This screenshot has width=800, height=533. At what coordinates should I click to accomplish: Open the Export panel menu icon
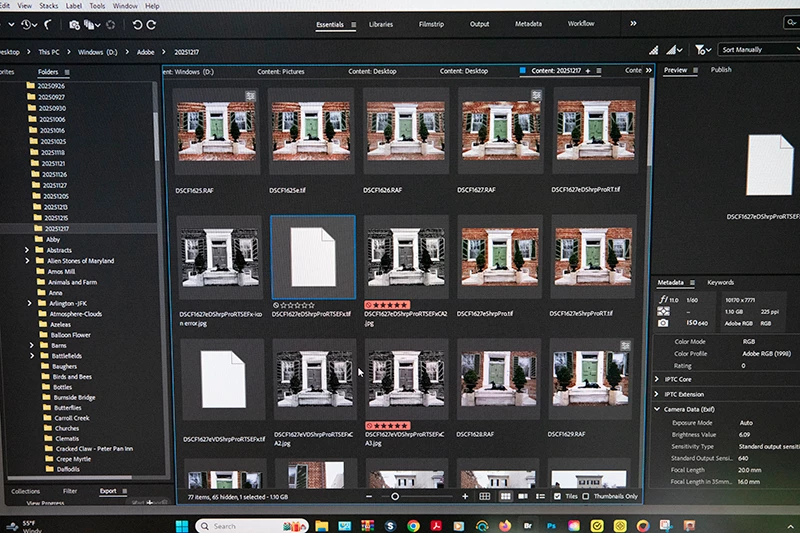click(x=124, y=491)
